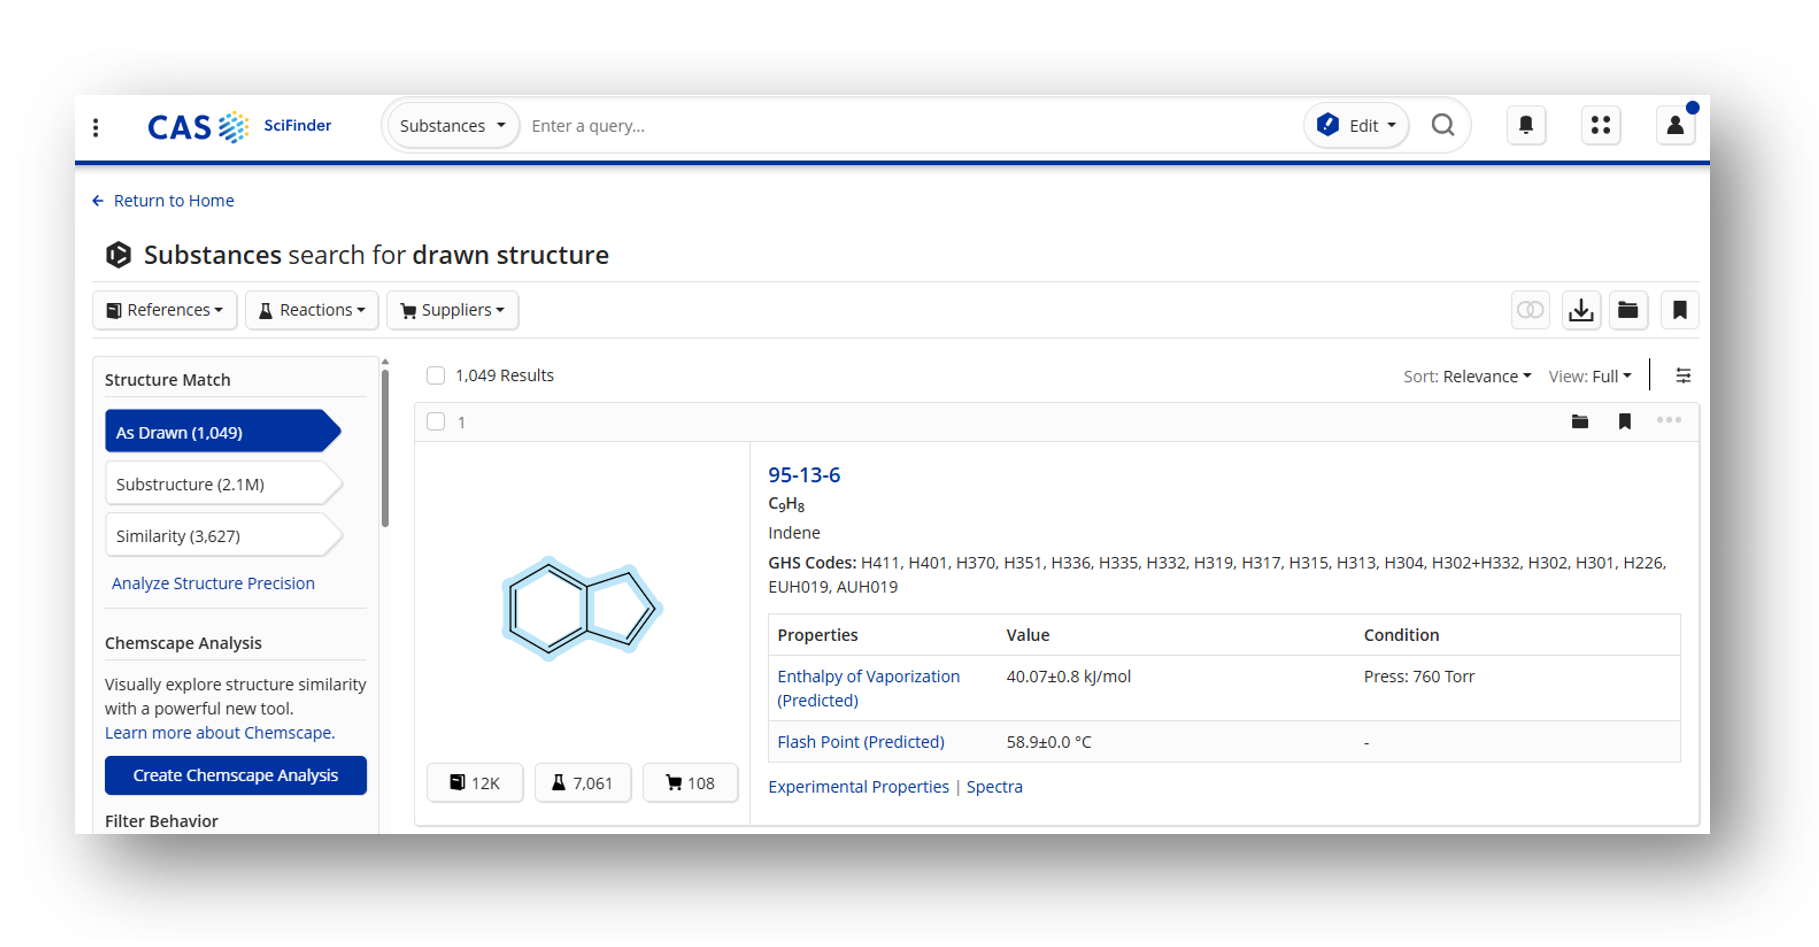Open the Edit structure dropdown
The image size is (1819, 947).
pos(1357,126)
